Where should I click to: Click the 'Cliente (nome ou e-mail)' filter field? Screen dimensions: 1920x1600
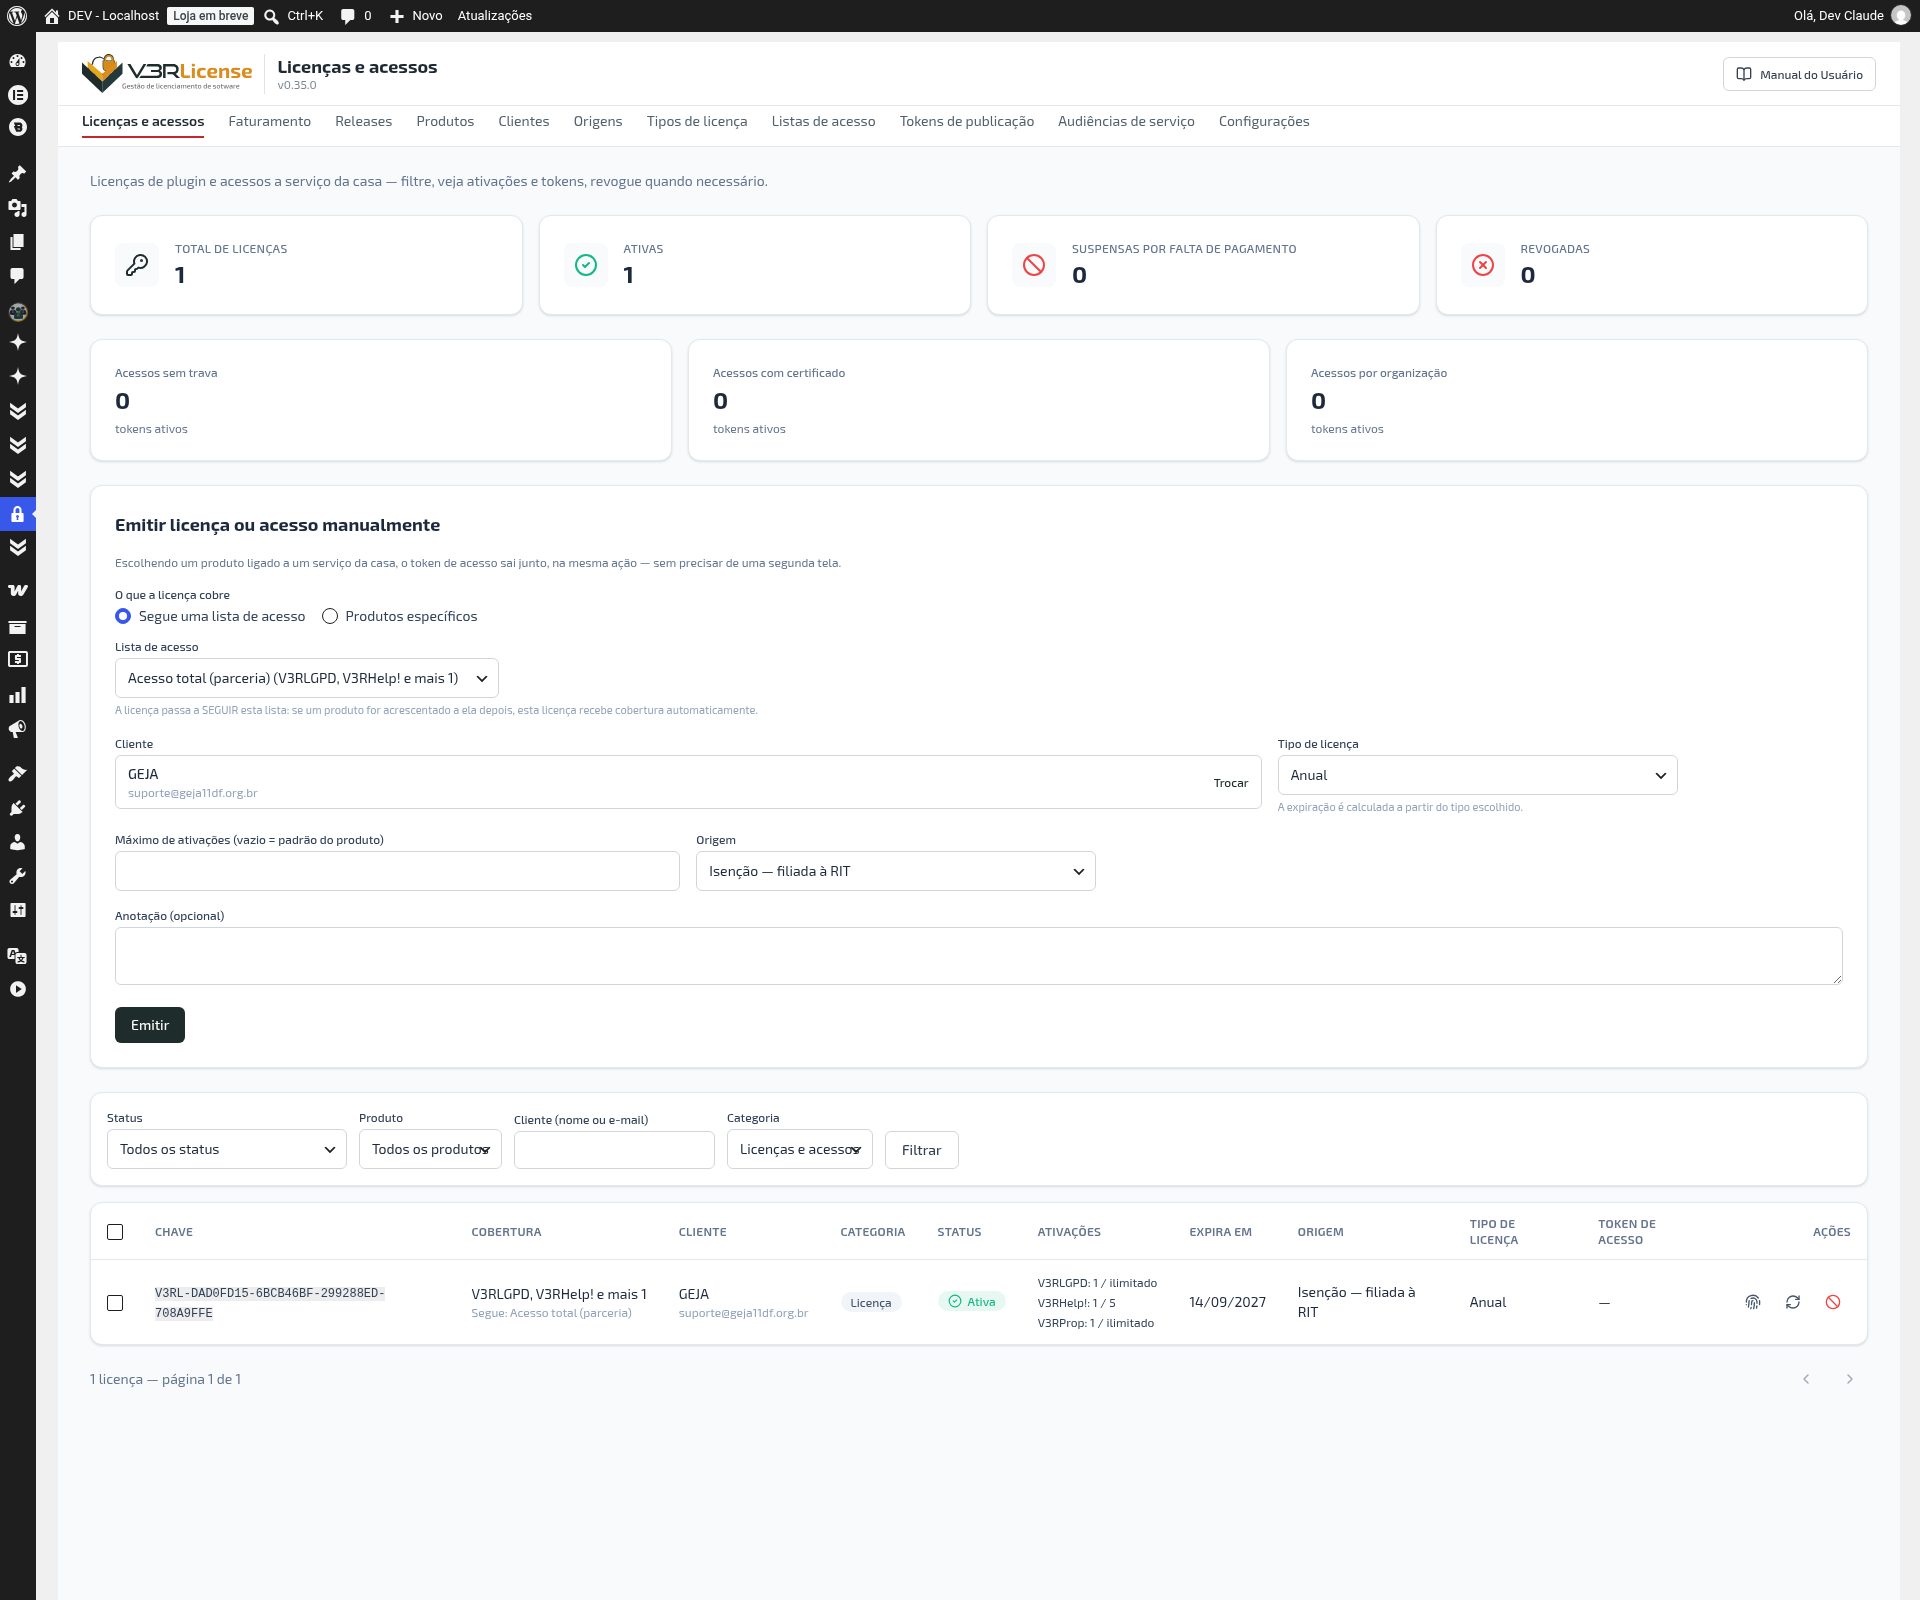[614, 1150]
